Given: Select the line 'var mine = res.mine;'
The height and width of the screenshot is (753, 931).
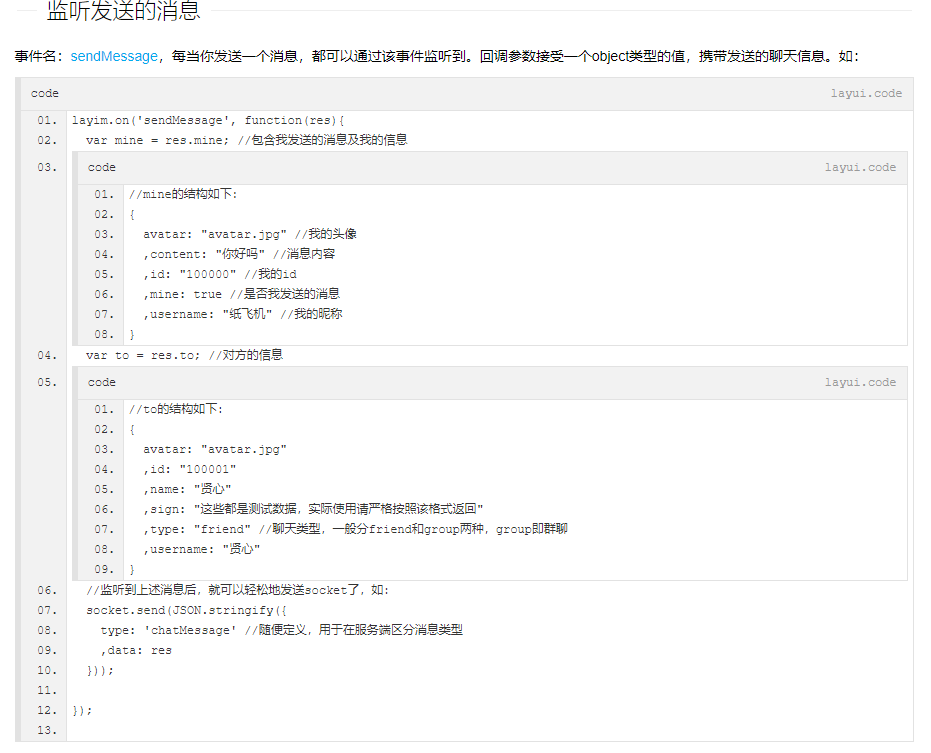Looking at the screenshot, I should [246, 140].
